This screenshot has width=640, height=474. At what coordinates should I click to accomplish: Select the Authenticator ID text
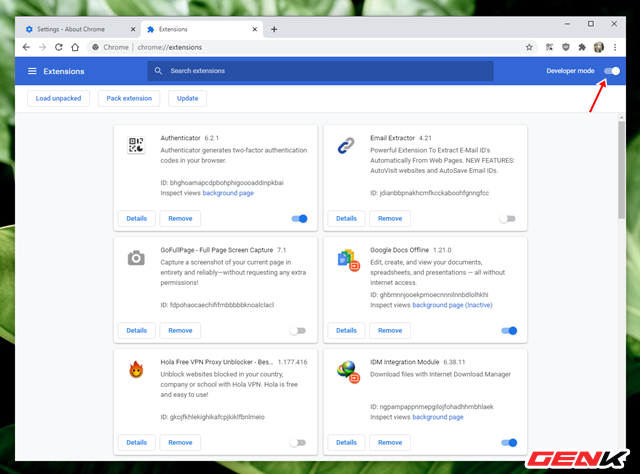pyautogui.click(x=222, y=182)
